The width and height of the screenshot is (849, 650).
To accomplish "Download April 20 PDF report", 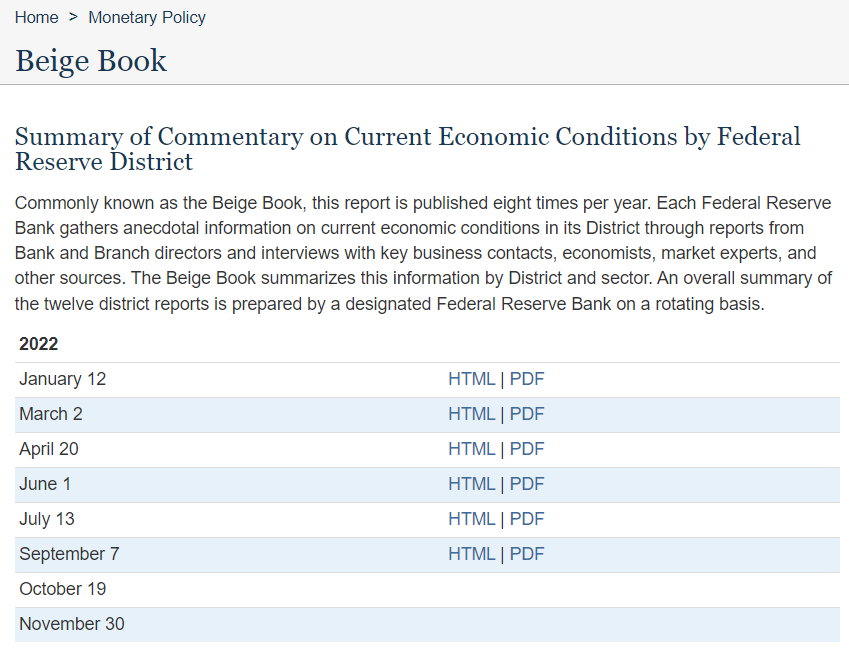I will tap(527, 449).
